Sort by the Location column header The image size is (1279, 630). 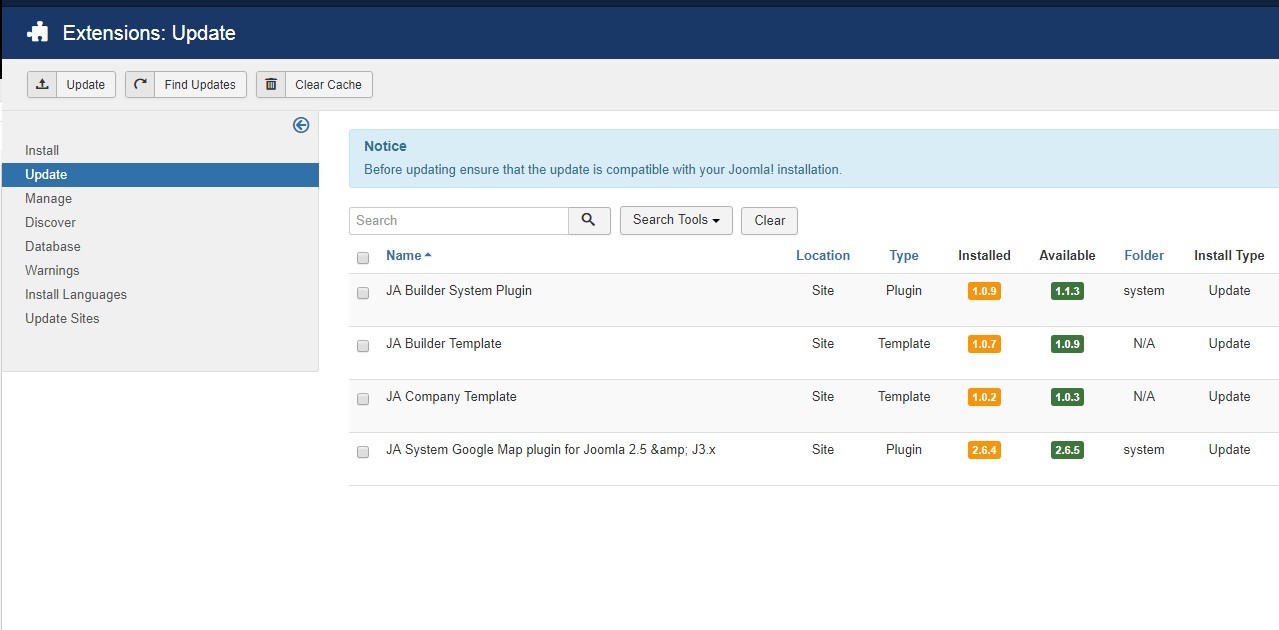(x=822, y=255)
